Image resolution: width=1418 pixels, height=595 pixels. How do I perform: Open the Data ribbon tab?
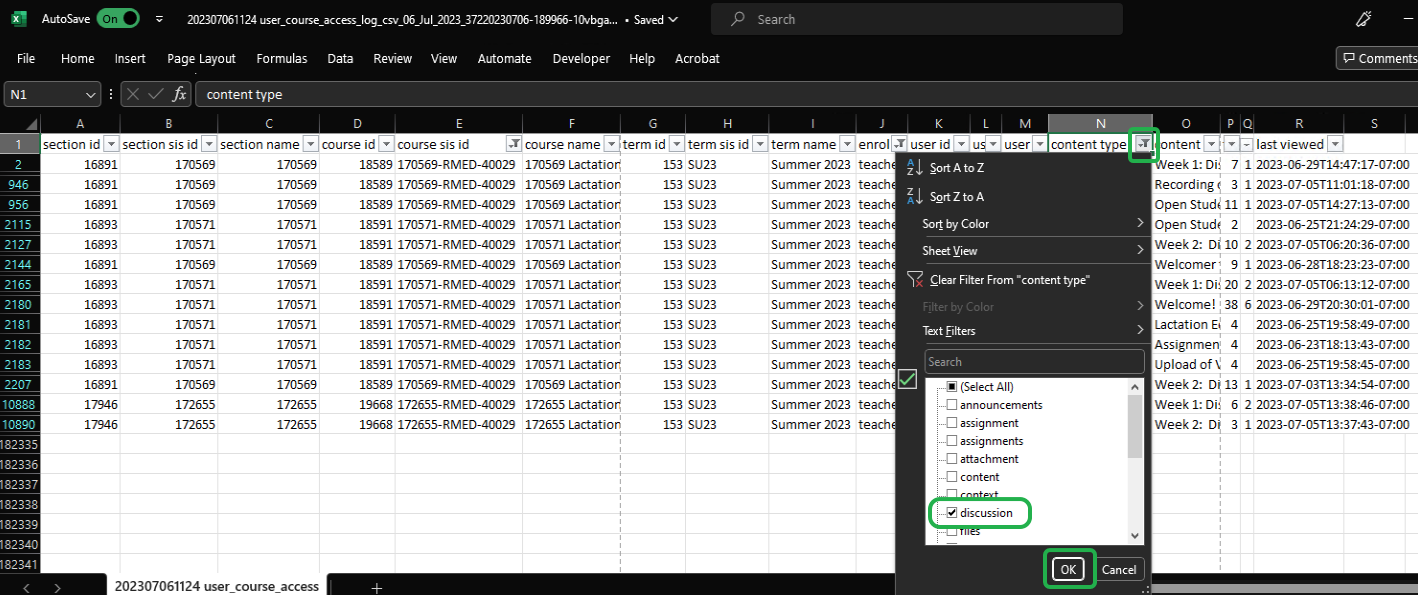pyautogui.click(x=340, y=59)
